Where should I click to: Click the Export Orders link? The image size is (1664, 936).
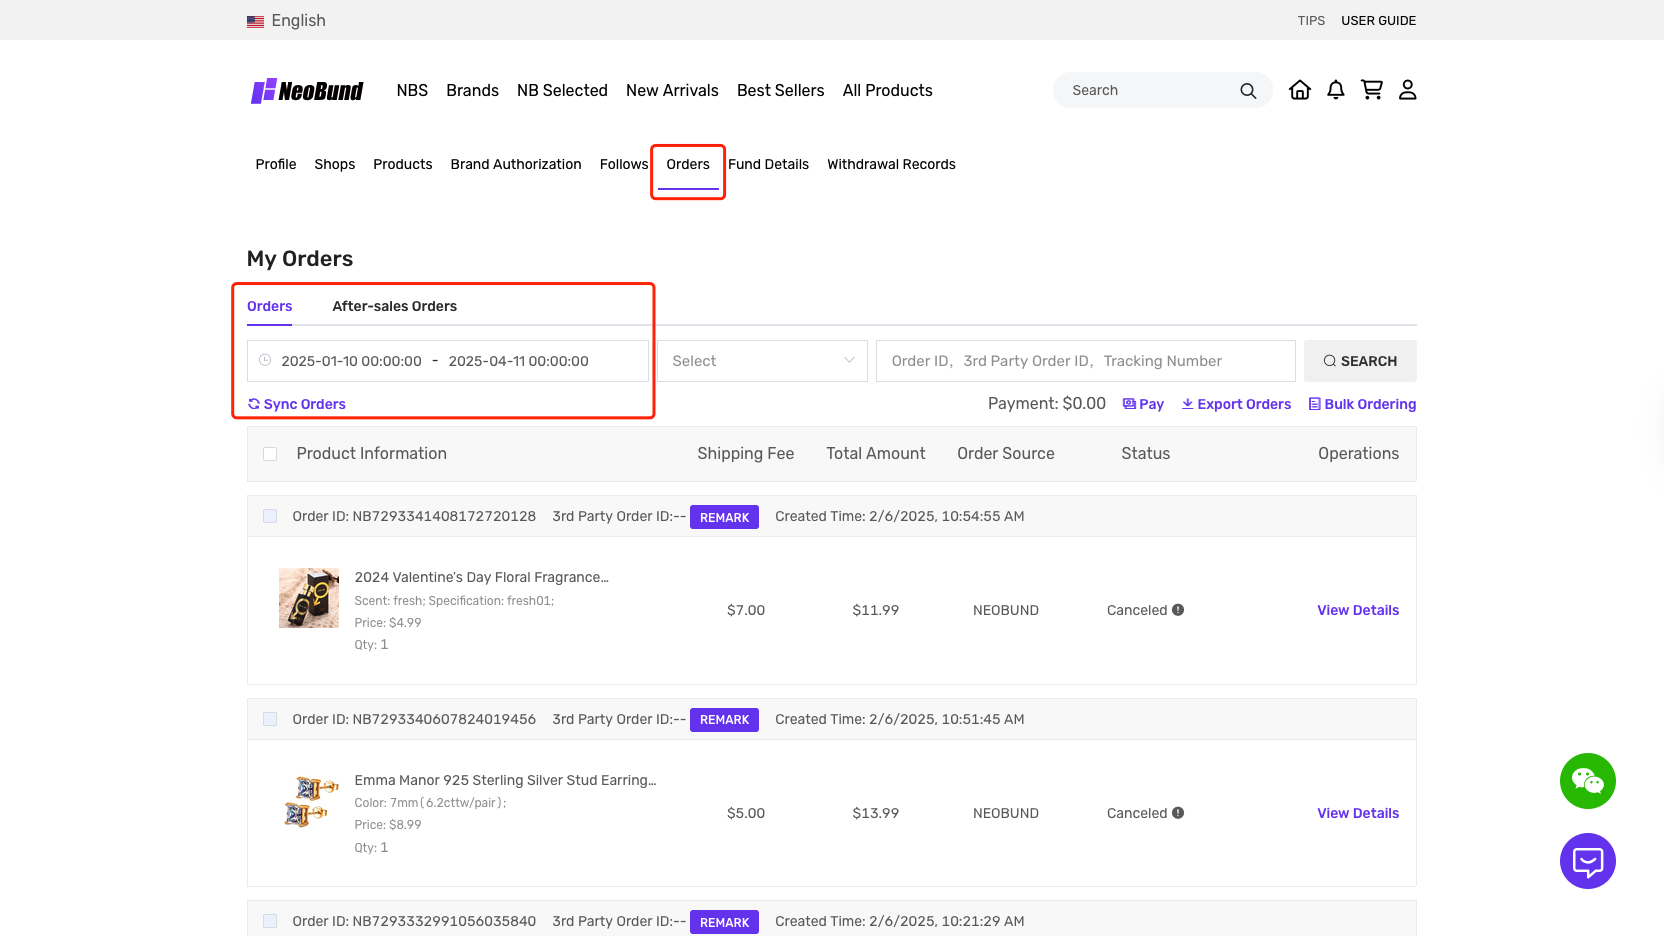[x=1236, y=404]
